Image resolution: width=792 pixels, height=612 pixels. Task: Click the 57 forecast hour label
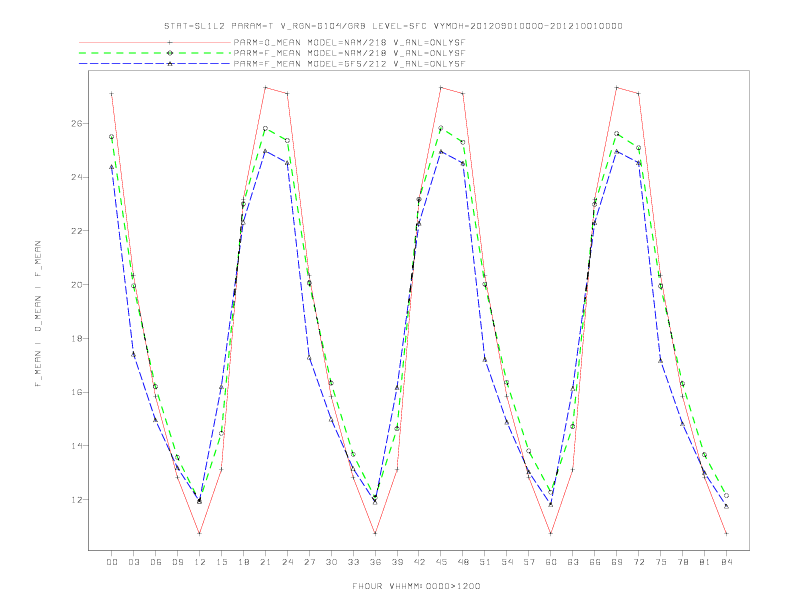529,562
